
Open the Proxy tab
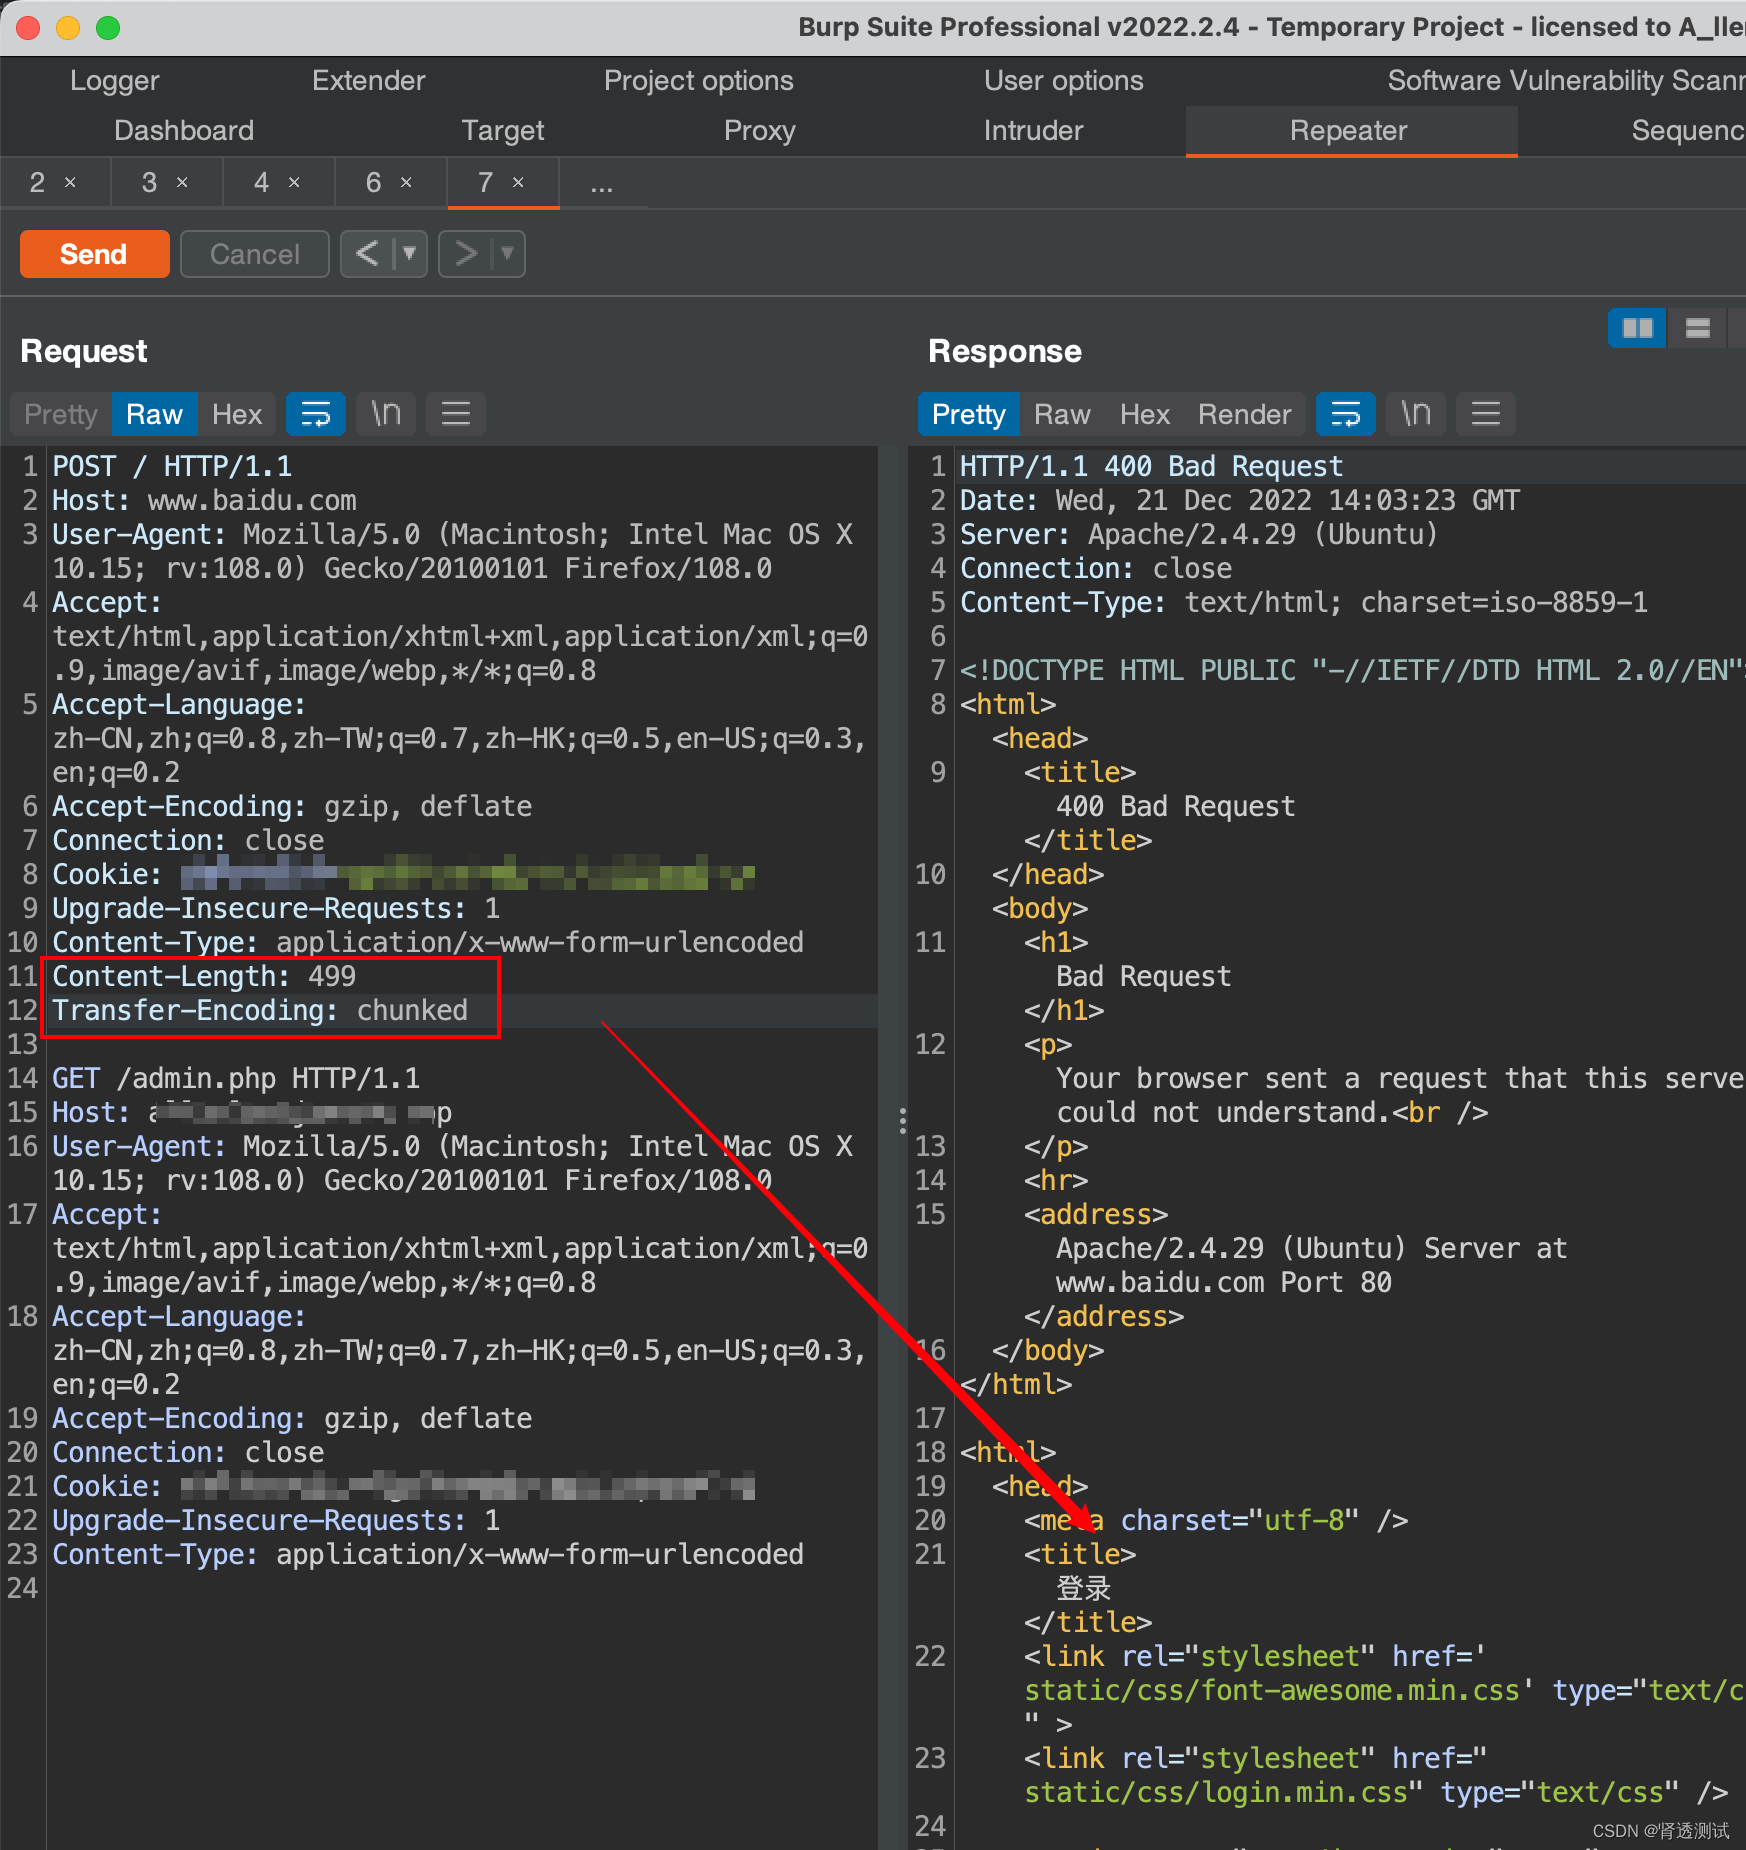[760, 130]
